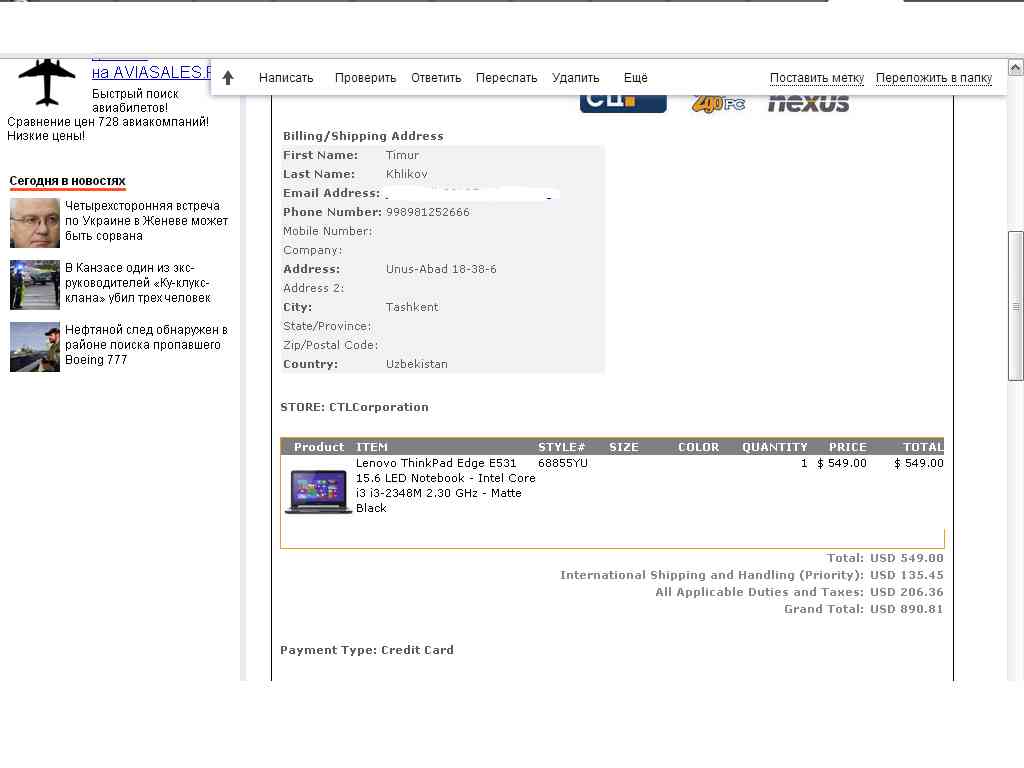Image resolution: width=1024 pixels, height=768 pixels.
Task: Click Ответить to reply
Action: coord(436,78)
